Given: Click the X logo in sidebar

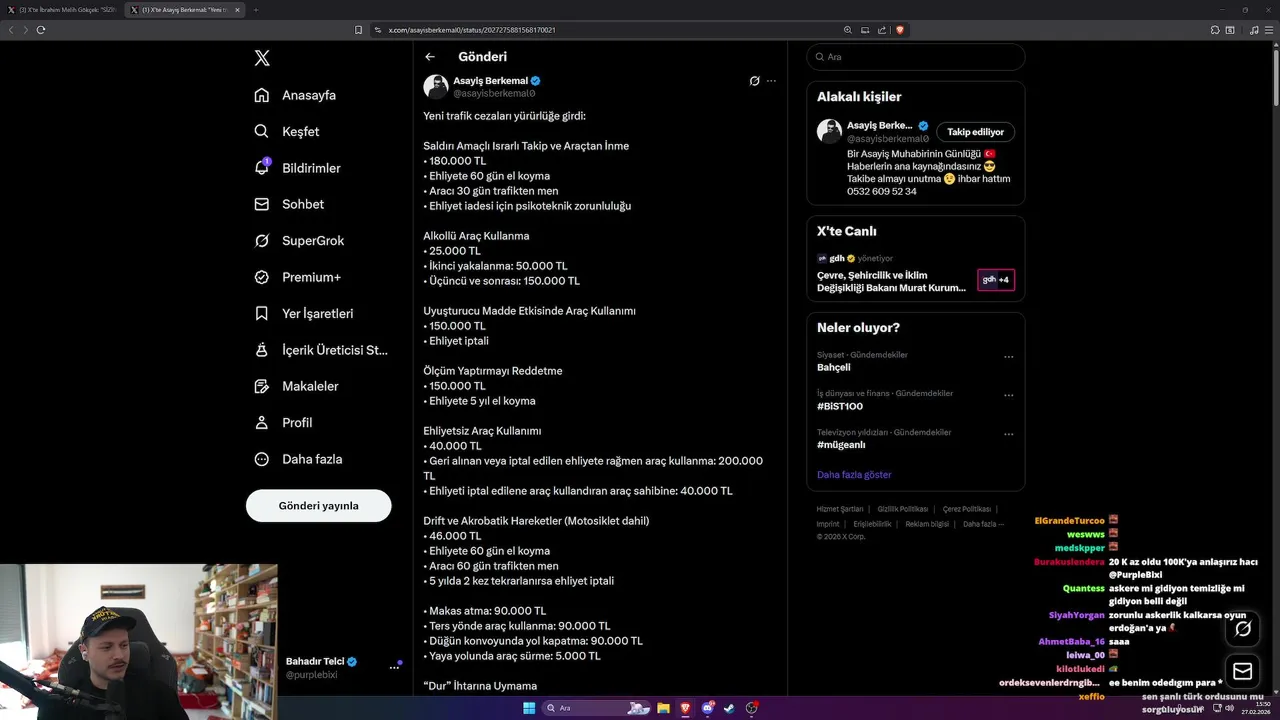Looking at the screenshot, I should [x=262, y=58].
